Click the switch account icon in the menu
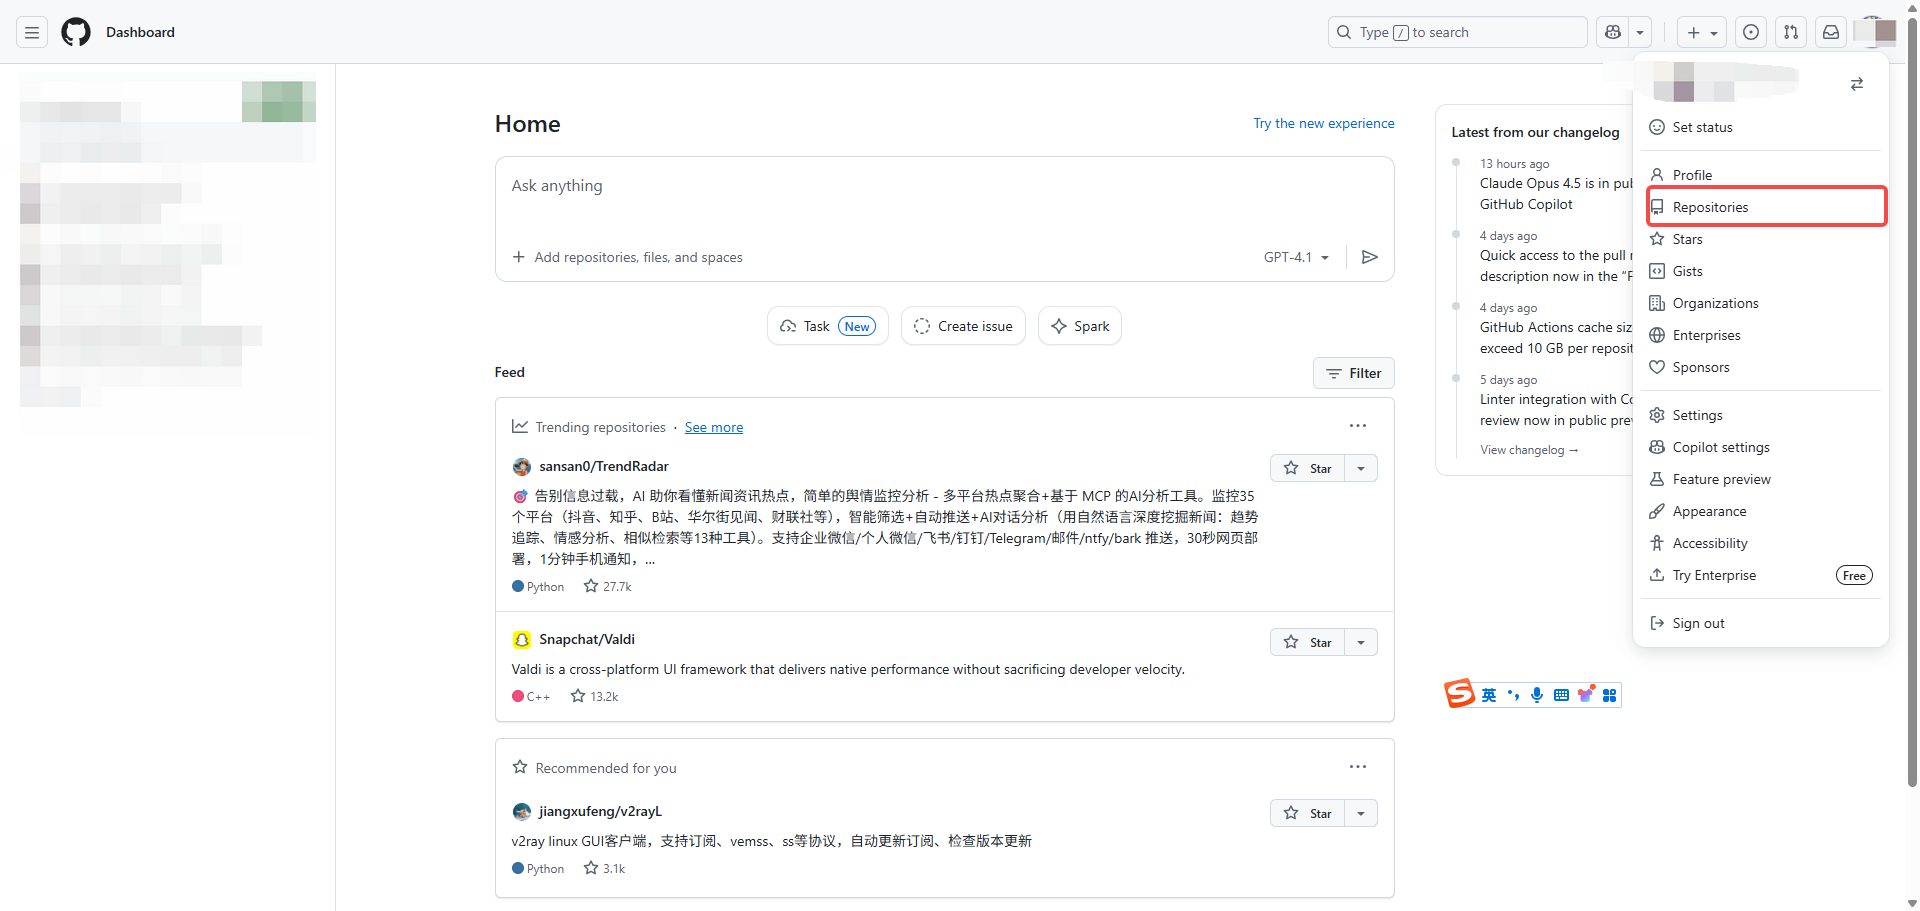 click(x=1858, y=84)
